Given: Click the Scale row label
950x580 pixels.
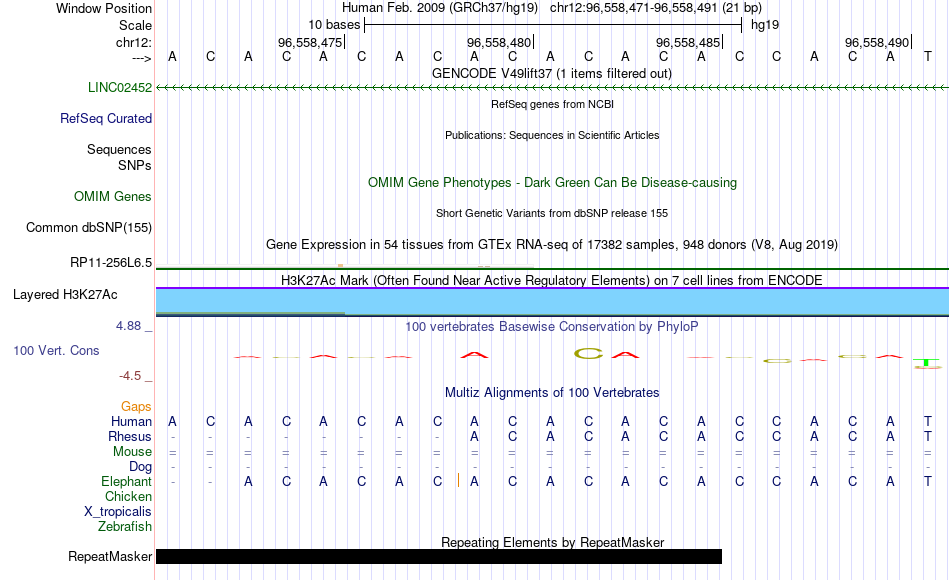Looking at the screenshot, I should point(135,25).
